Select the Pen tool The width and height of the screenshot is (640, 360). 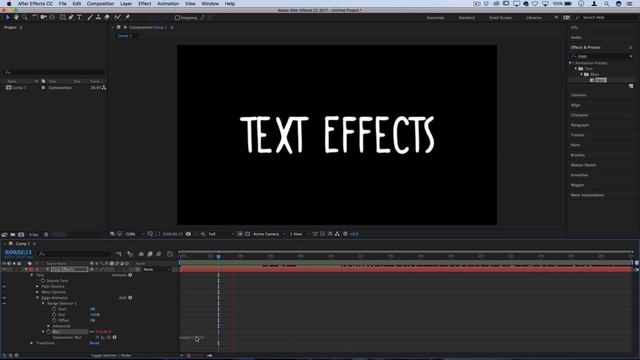tap(71, 18)
